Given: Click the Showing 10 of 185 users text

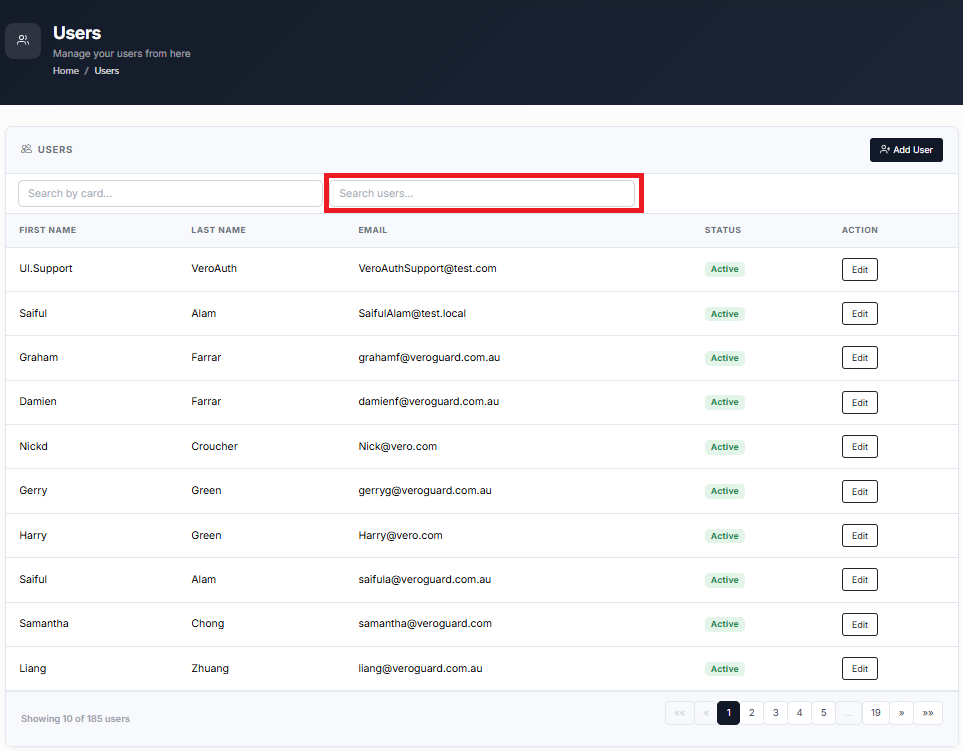Looking at the screenshot, I should tap(76, 718).
